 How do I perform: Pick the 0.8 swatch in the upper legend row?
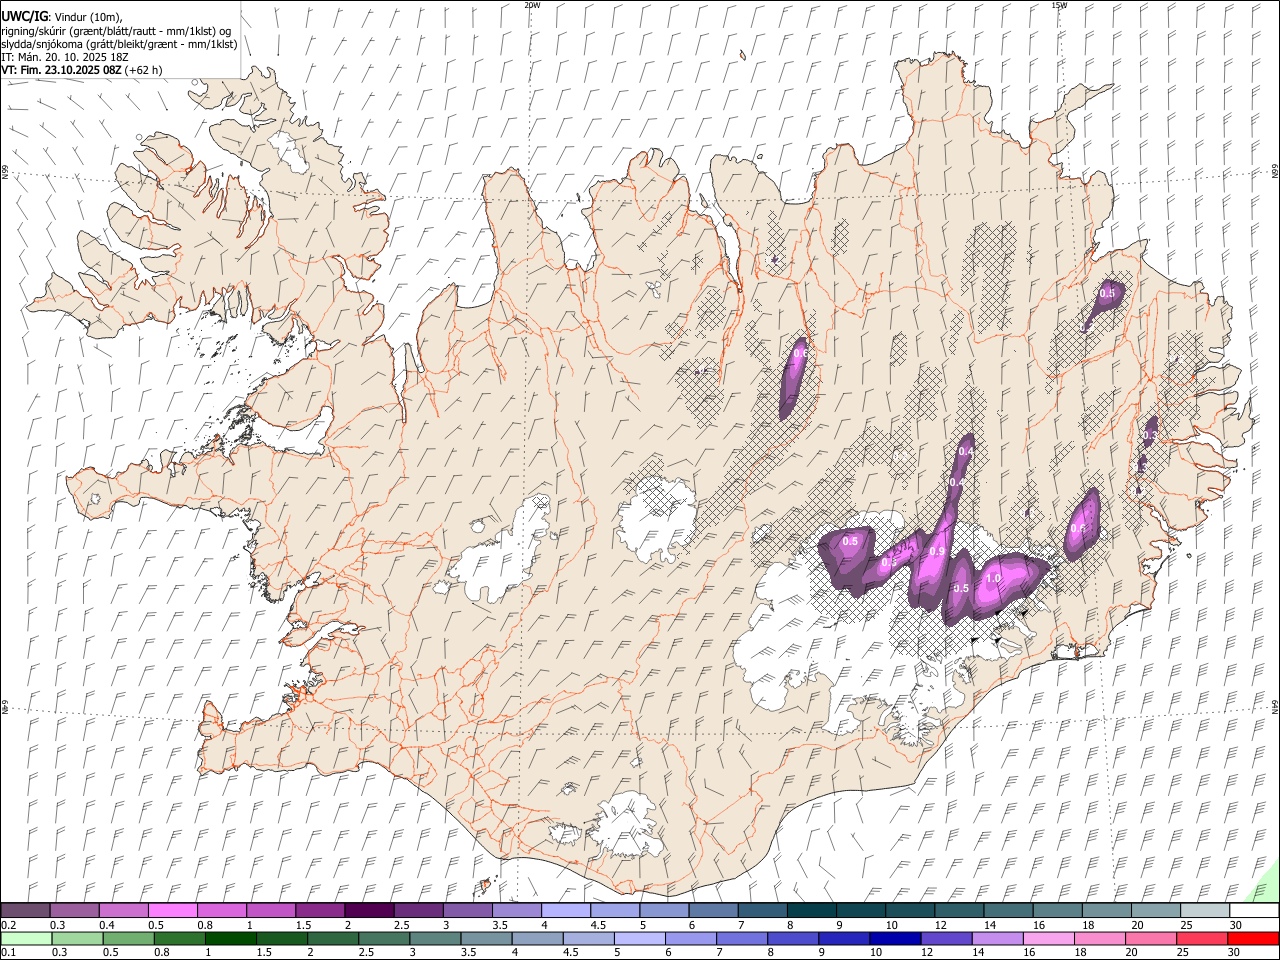point(221,911)
